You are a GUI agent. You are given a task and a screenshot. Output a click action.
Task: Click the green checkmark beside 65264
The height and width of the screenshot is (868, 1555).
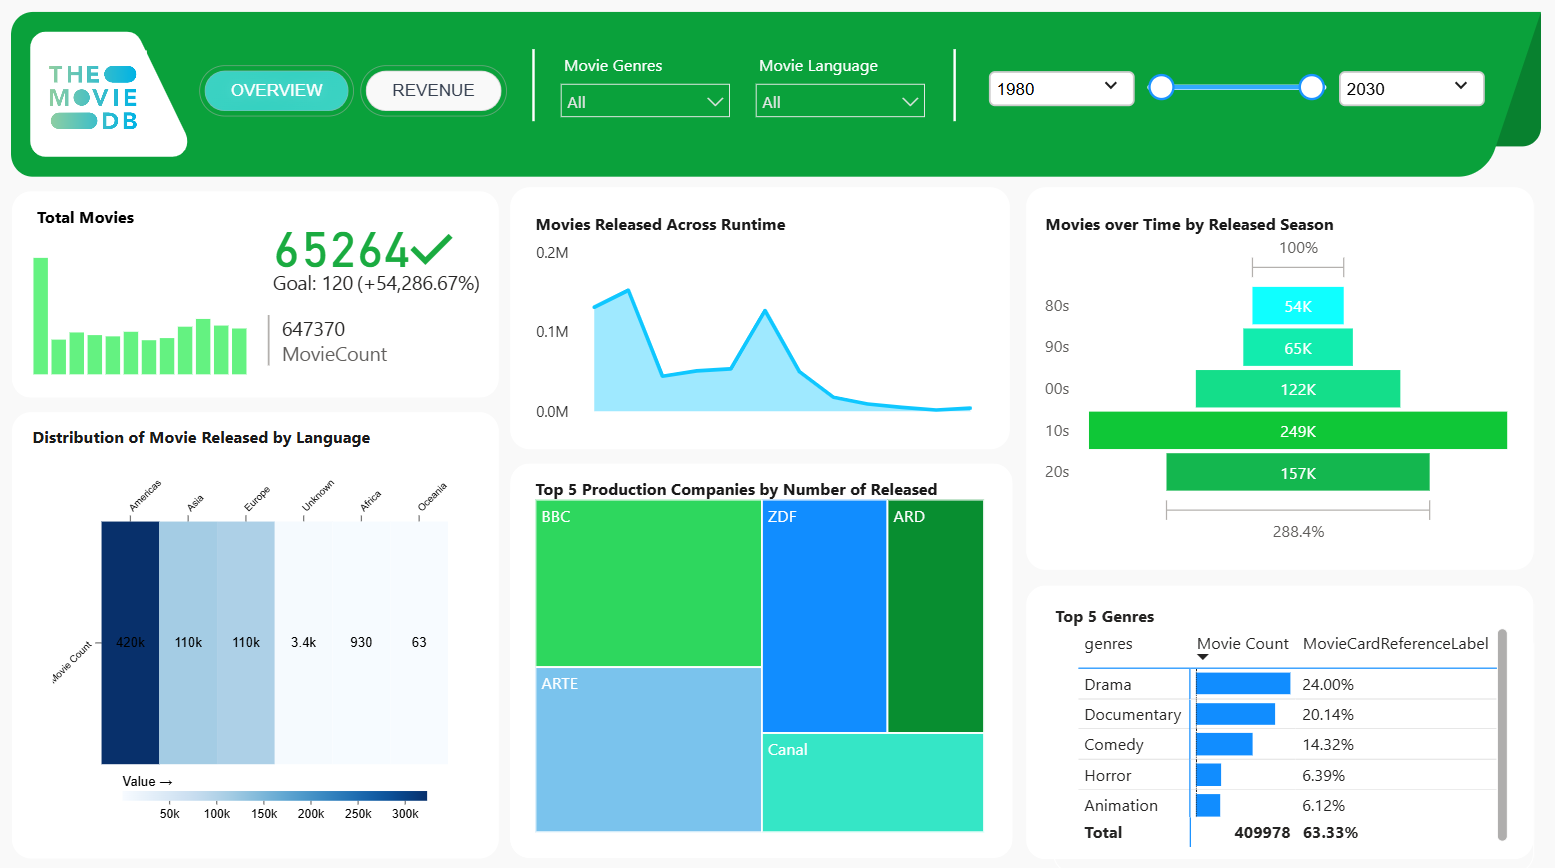[432, 248]
